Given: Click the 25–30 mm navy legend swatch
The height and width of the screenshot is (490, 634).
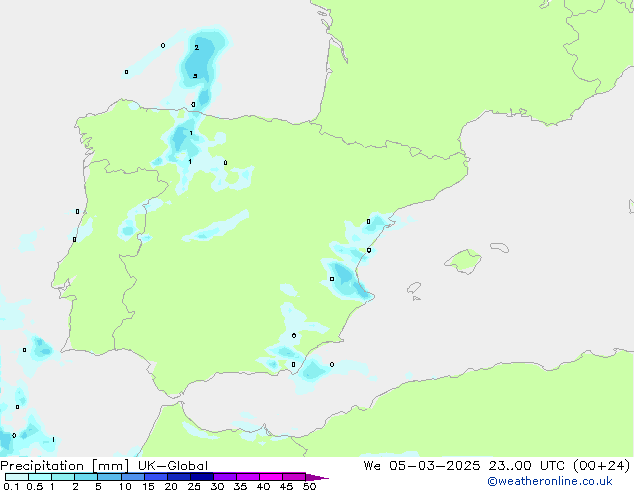Looking at the screenshot, I should coord(201,477).
